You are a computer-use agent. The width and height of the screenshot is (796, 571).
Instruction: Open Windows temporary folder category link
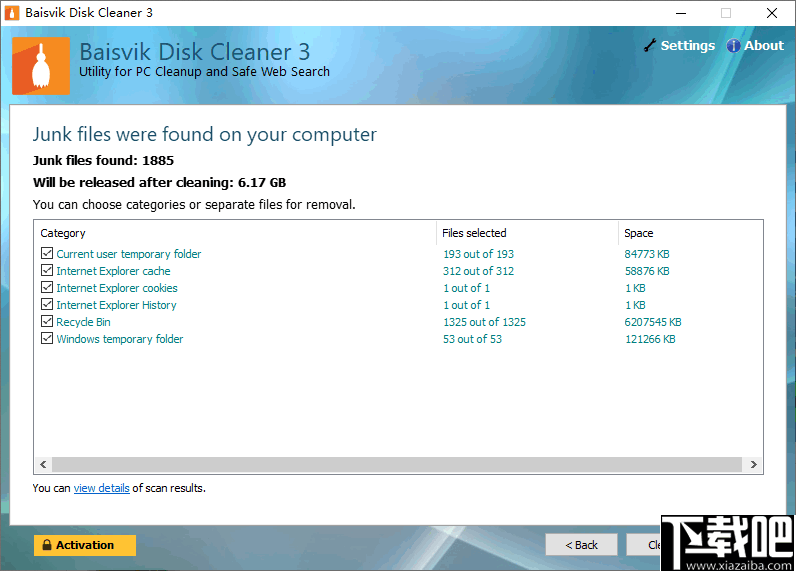pyautogui.click(x=120, y=339)
